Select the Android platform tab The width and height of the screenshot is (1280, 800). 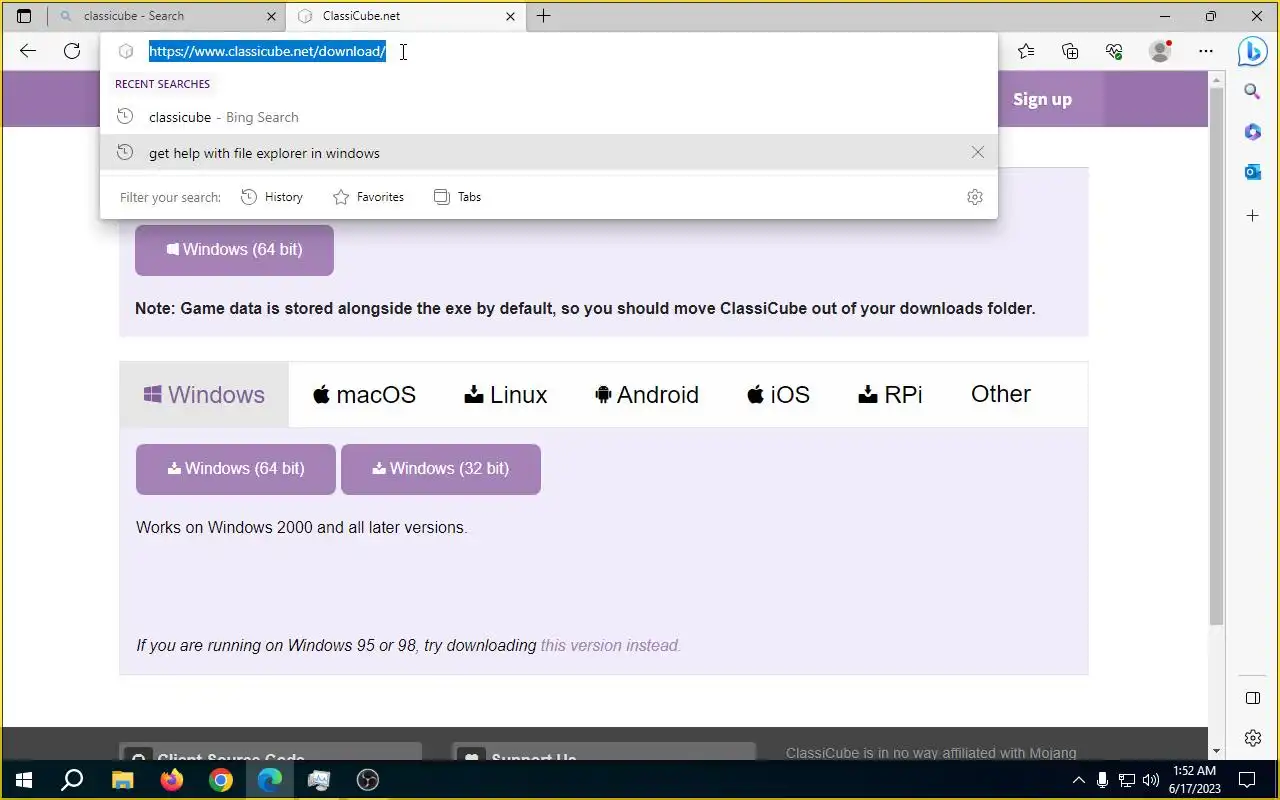click(x=647, y=394)
